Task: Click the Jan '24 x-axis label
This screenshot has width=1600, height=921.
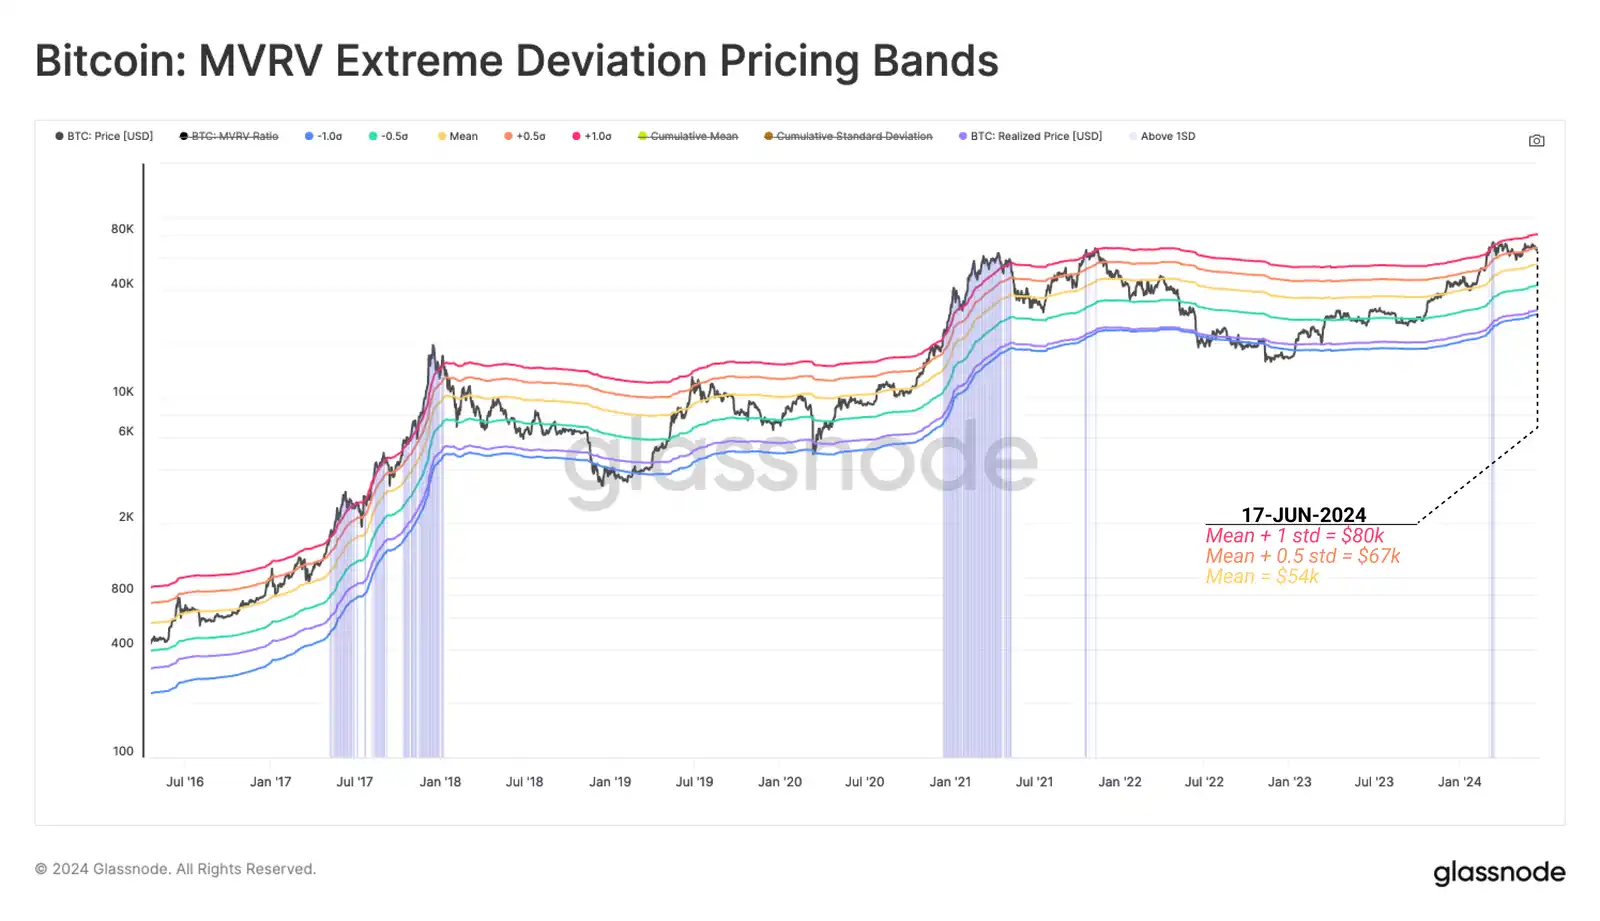Action: tap(1459, 782)
